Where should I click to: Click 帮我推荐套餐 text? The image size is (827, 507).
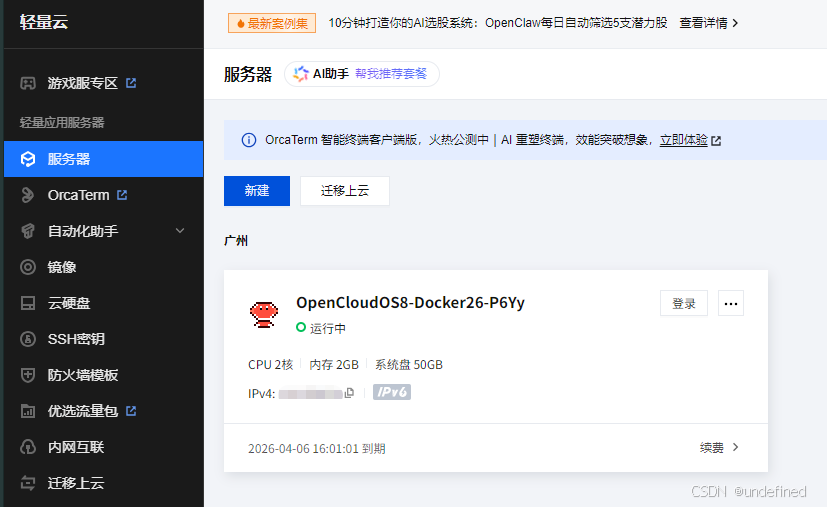point(391,74)
